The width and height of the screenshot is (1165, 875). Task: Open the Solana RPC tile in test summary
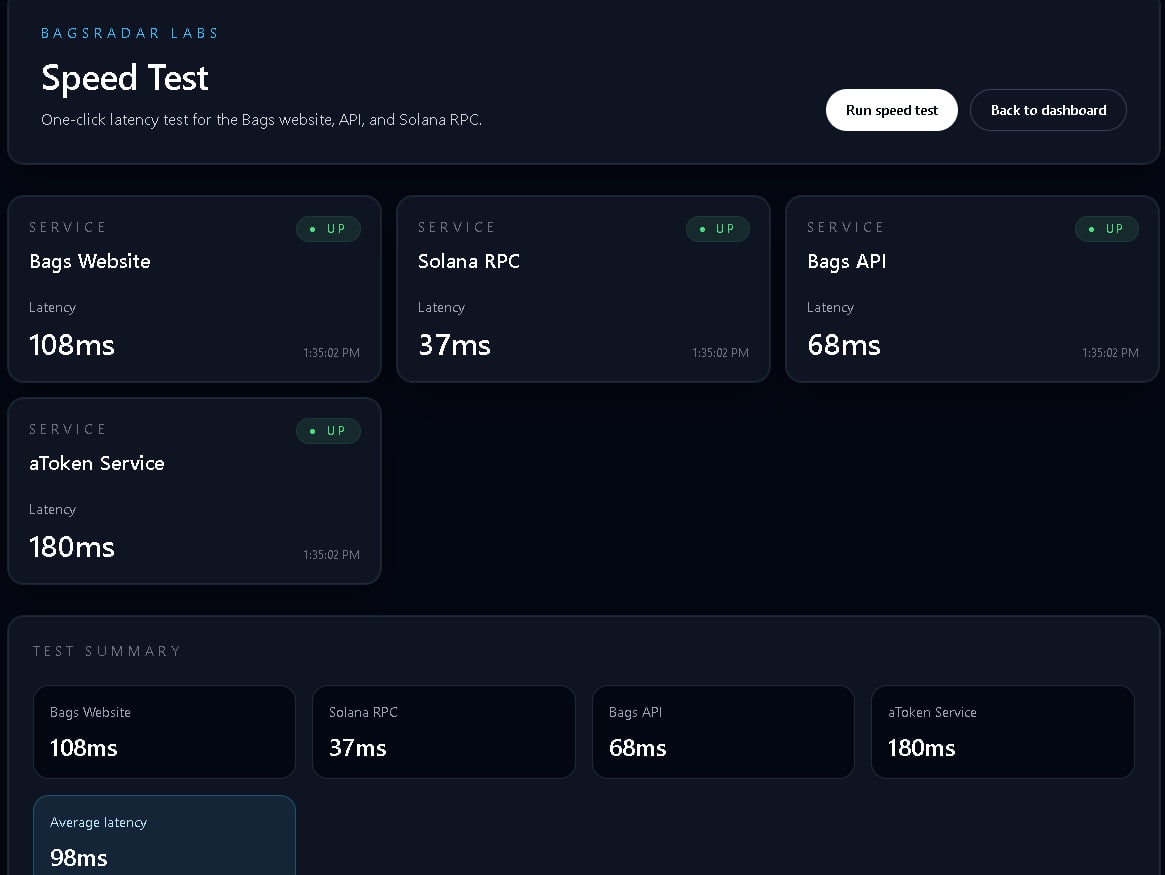[x=444, y=732]
